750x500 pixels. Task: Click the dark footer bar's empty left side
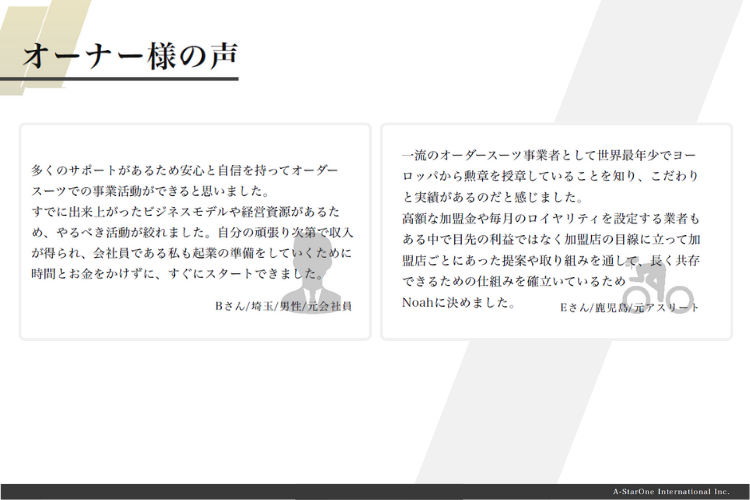coord(200,492)
